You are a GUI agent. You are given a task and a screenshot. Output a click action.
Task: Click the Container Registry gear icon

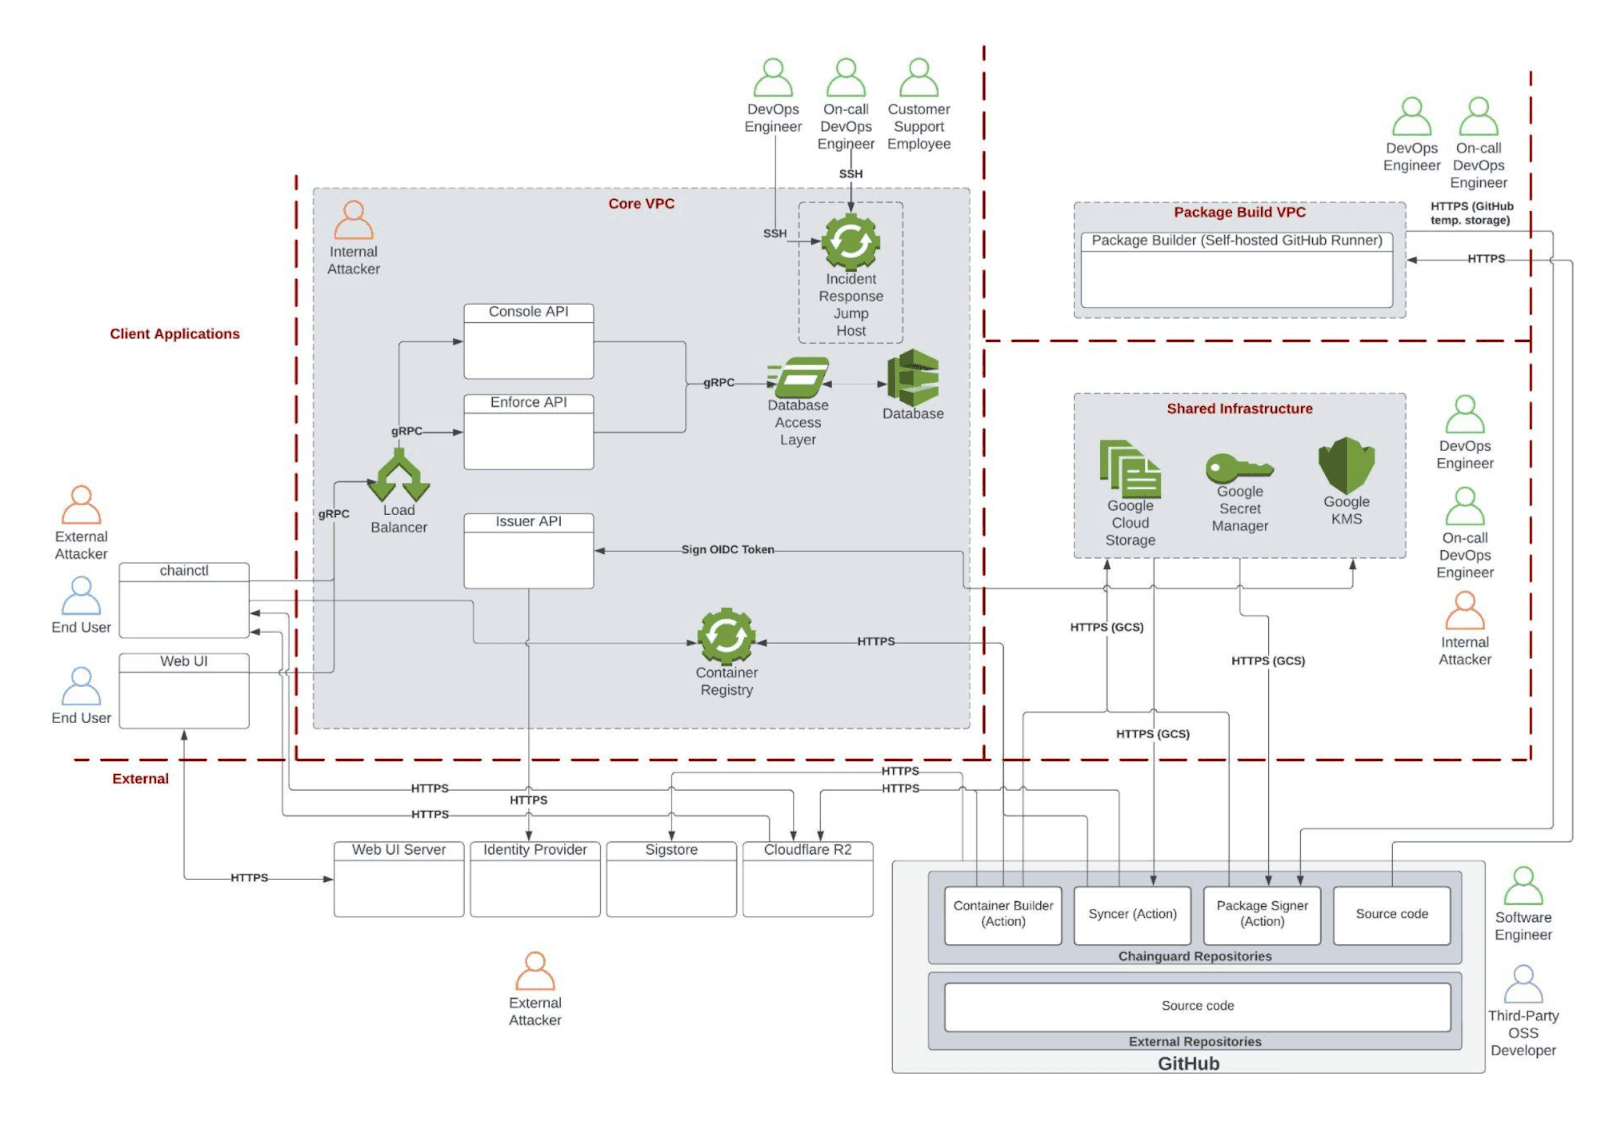coord(726,636)
